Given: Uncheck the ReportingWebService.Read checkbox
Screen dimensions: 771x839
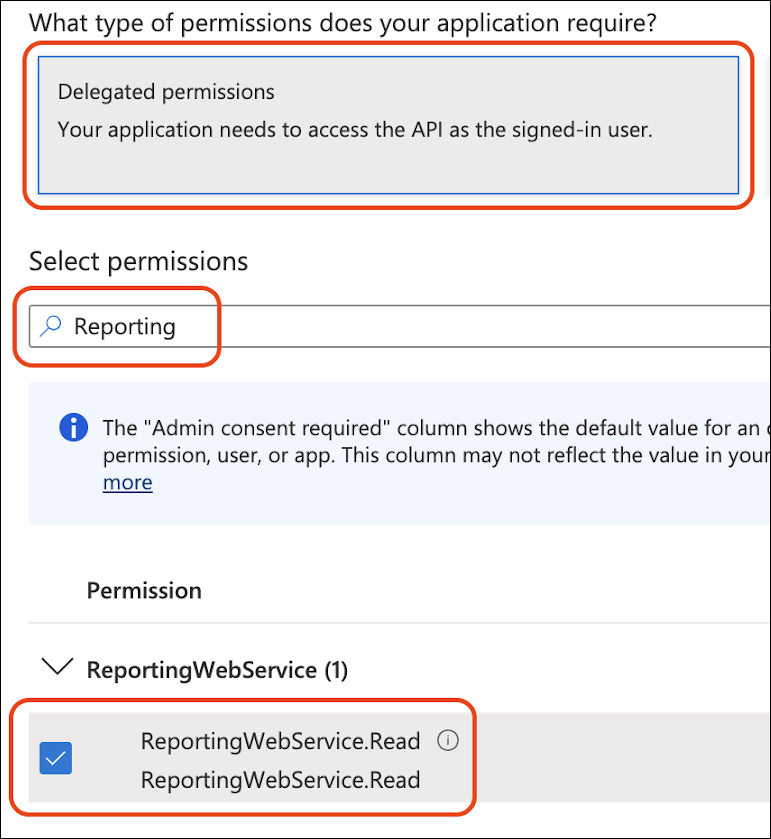Looking at the screenshot, I should (55, 758).
